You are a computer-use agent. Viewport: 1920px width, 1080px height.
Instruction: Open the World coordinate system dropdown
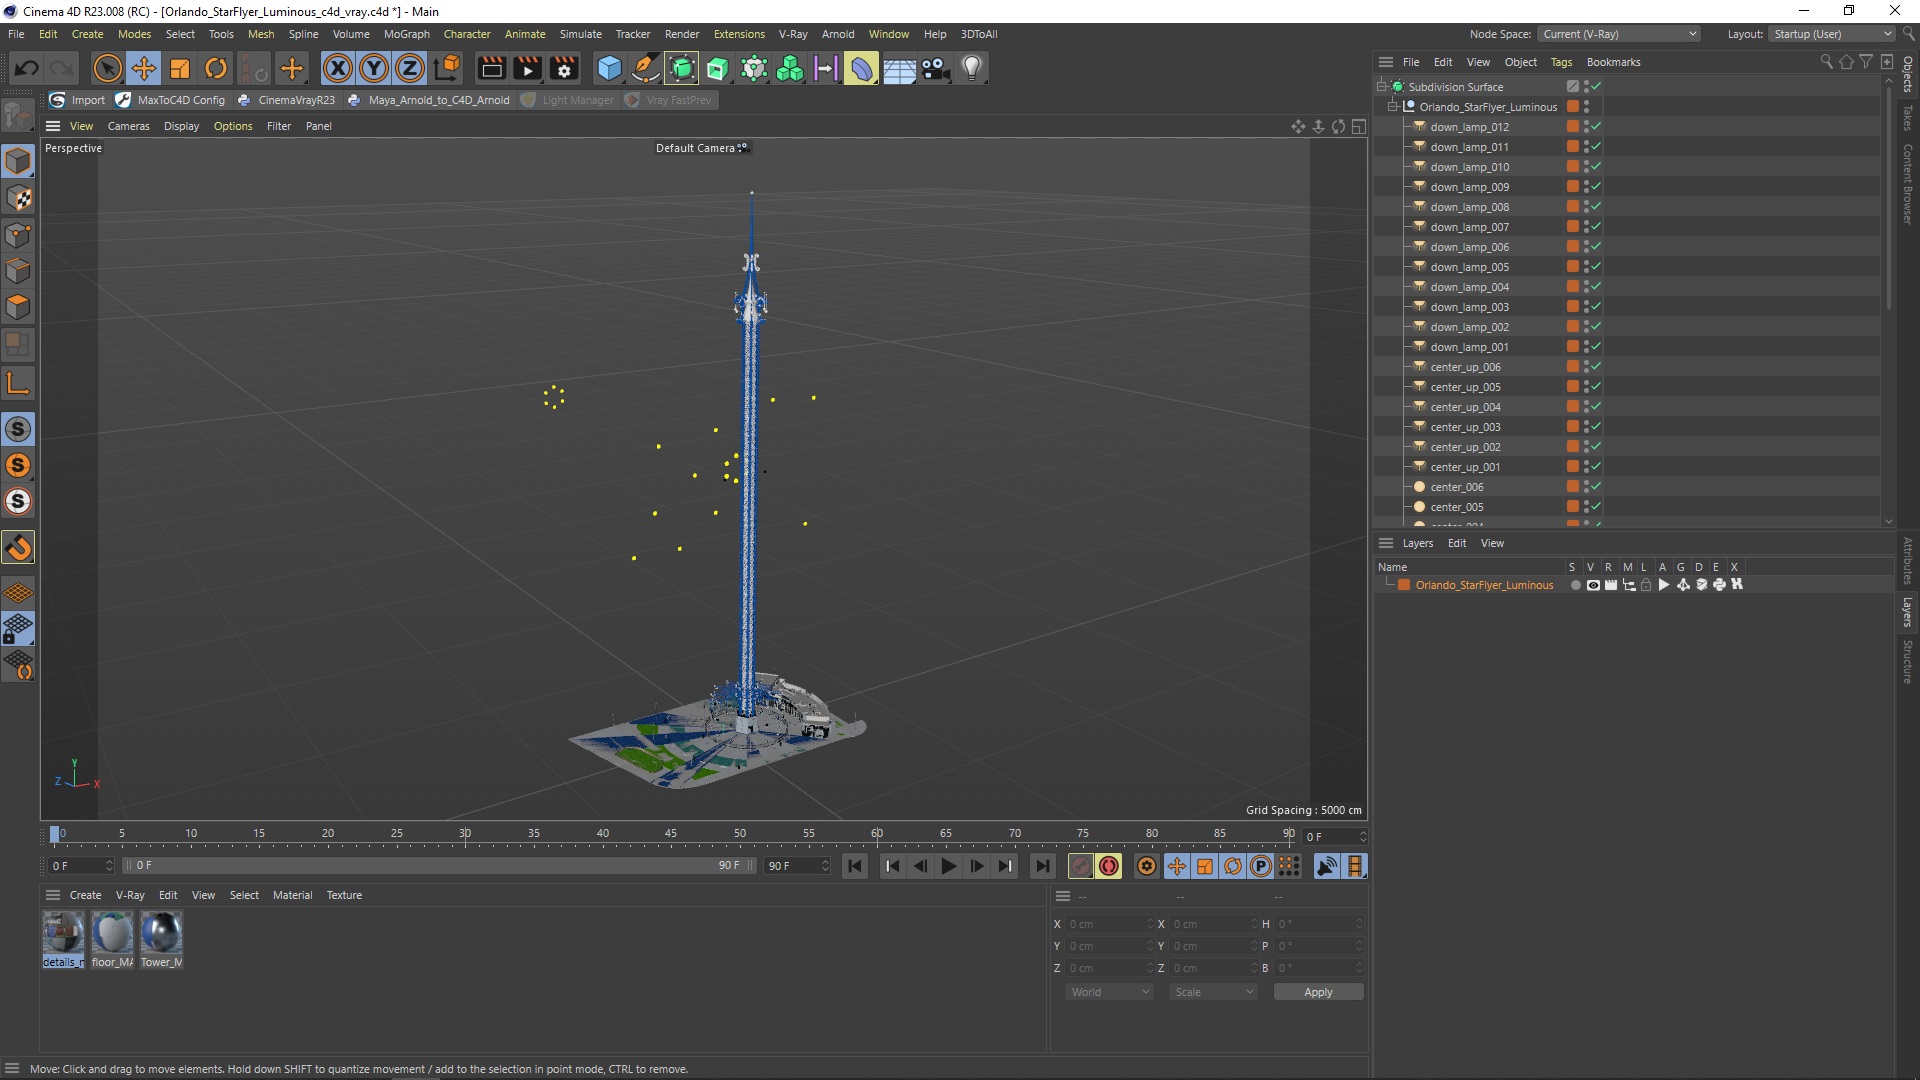pos(1109,992)
